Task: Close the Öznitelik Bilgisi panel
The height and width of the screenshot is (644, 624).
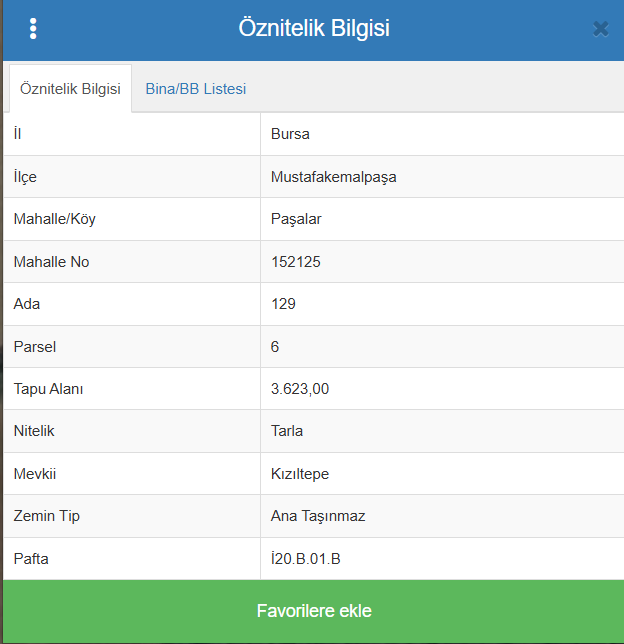Action: click(601, 29)
